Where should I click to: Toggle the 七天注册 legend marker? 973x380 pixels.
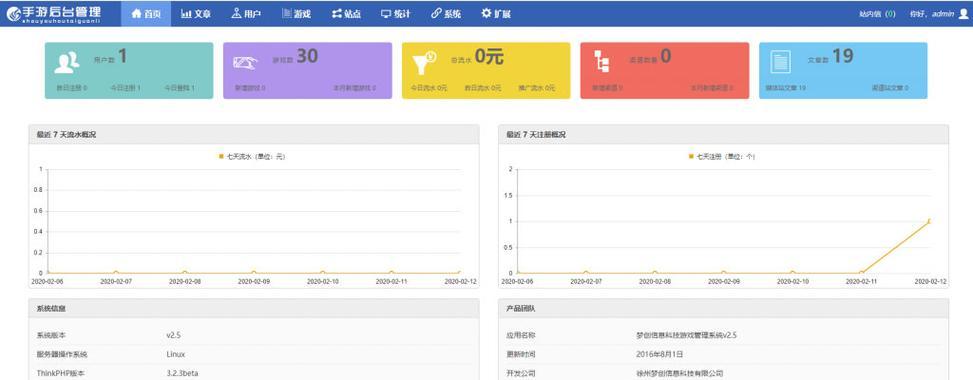point(691,156)
